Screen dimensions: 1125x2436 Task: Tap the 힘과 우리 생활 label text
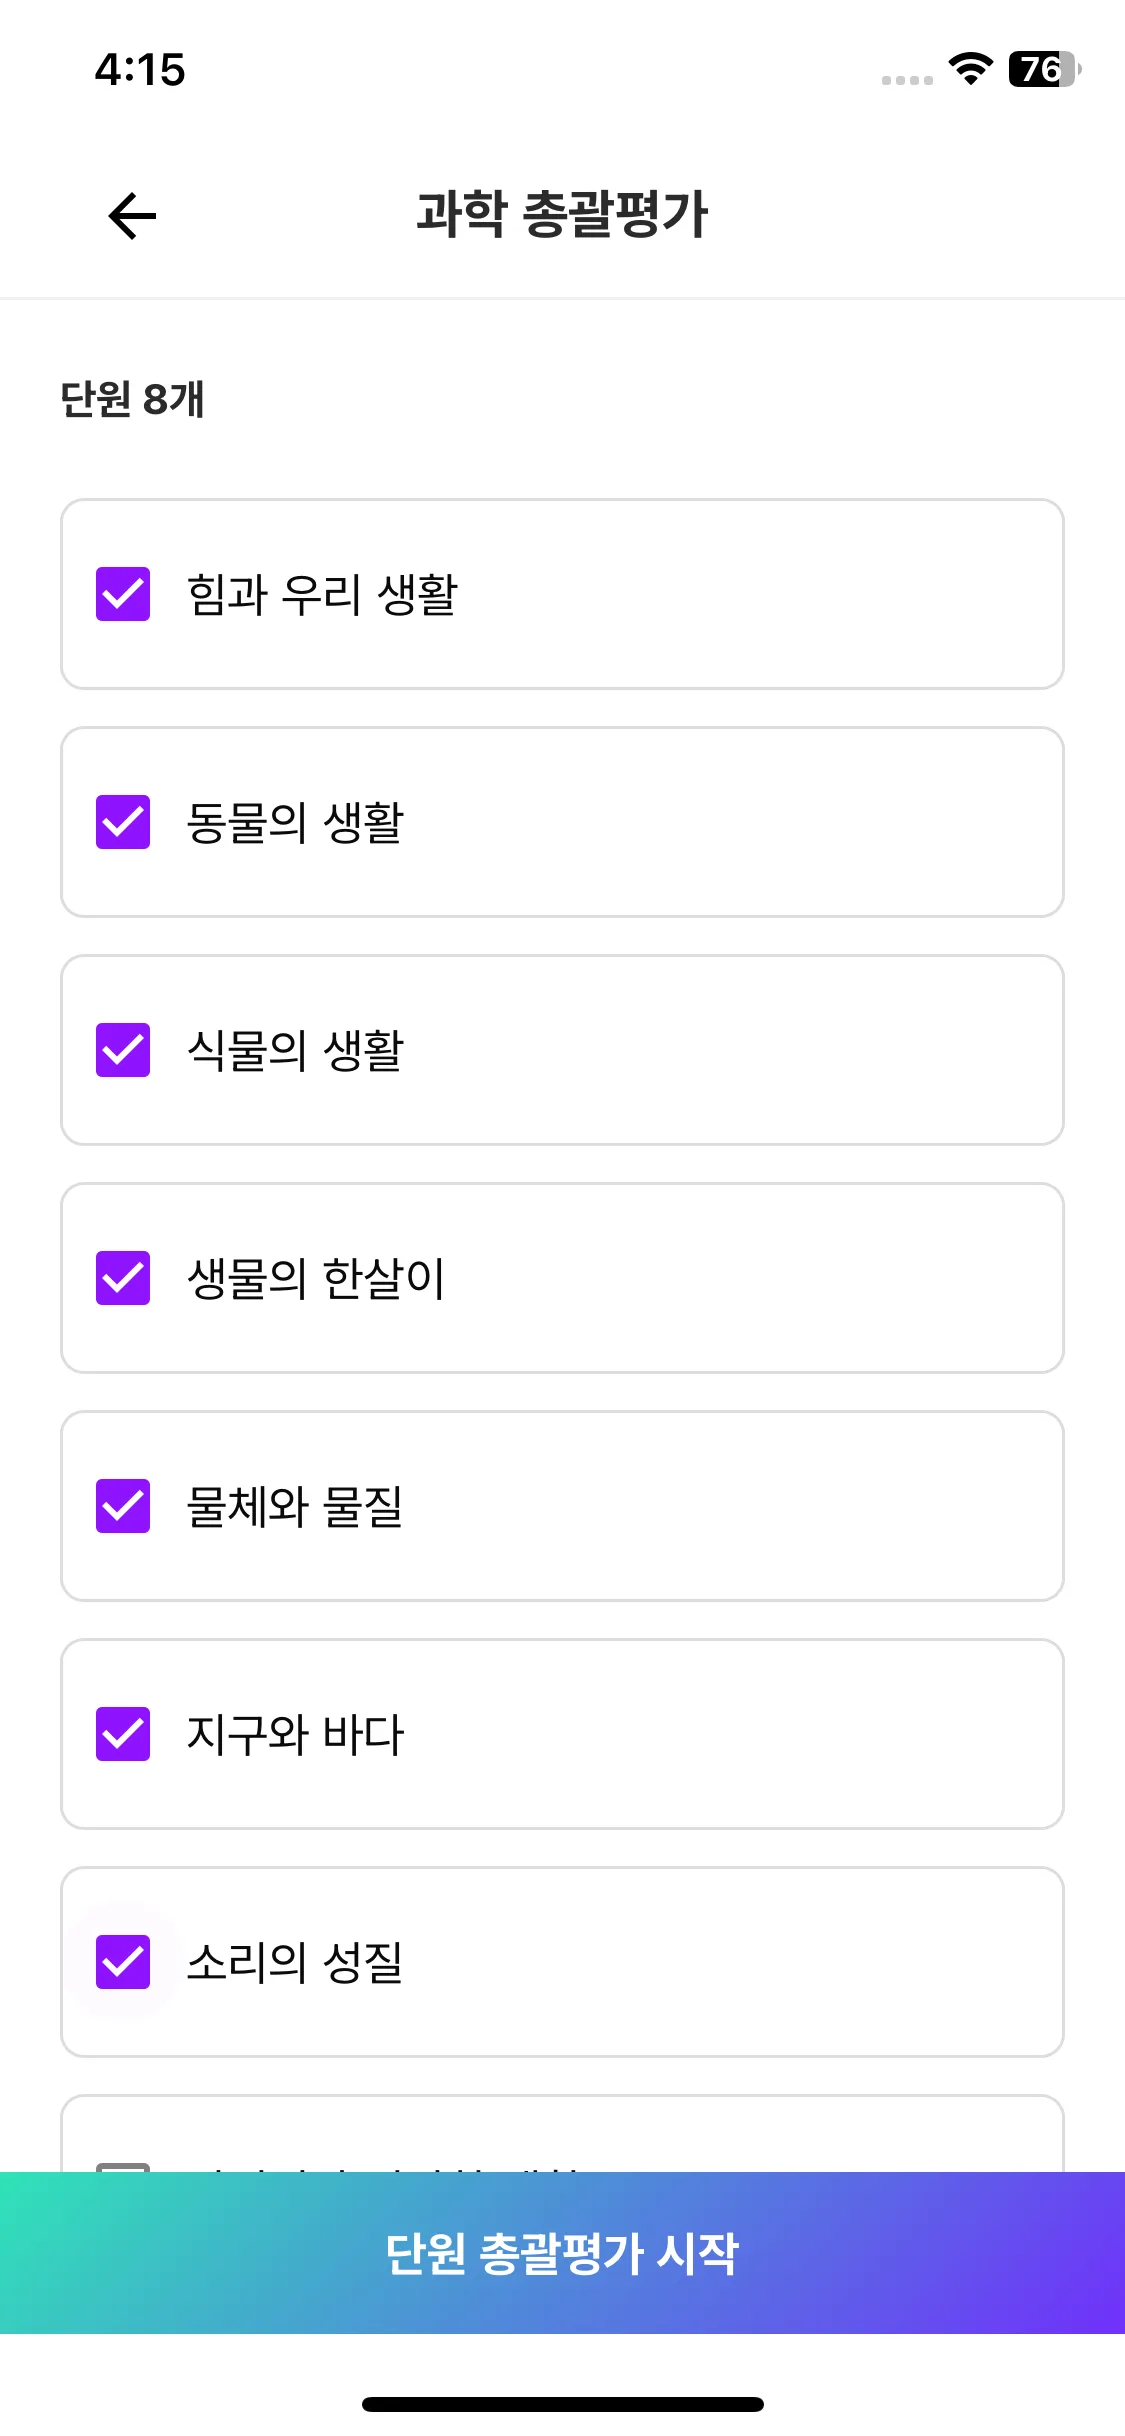[322, 595]
